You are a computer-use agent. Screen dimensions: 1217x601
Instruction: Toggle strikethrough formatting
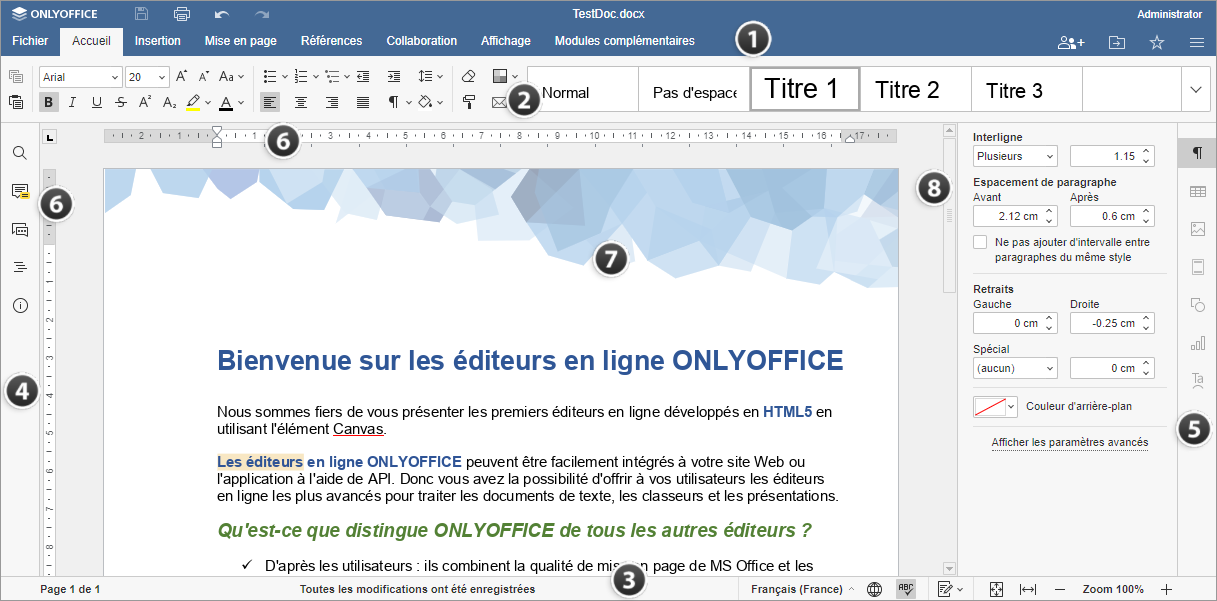click(121, 101)
